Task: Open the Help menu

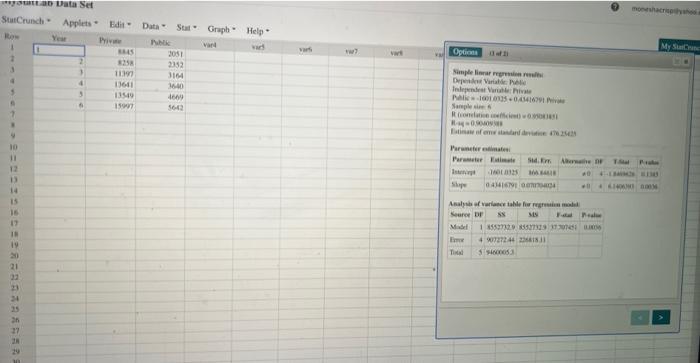Action: pos(258,31)
